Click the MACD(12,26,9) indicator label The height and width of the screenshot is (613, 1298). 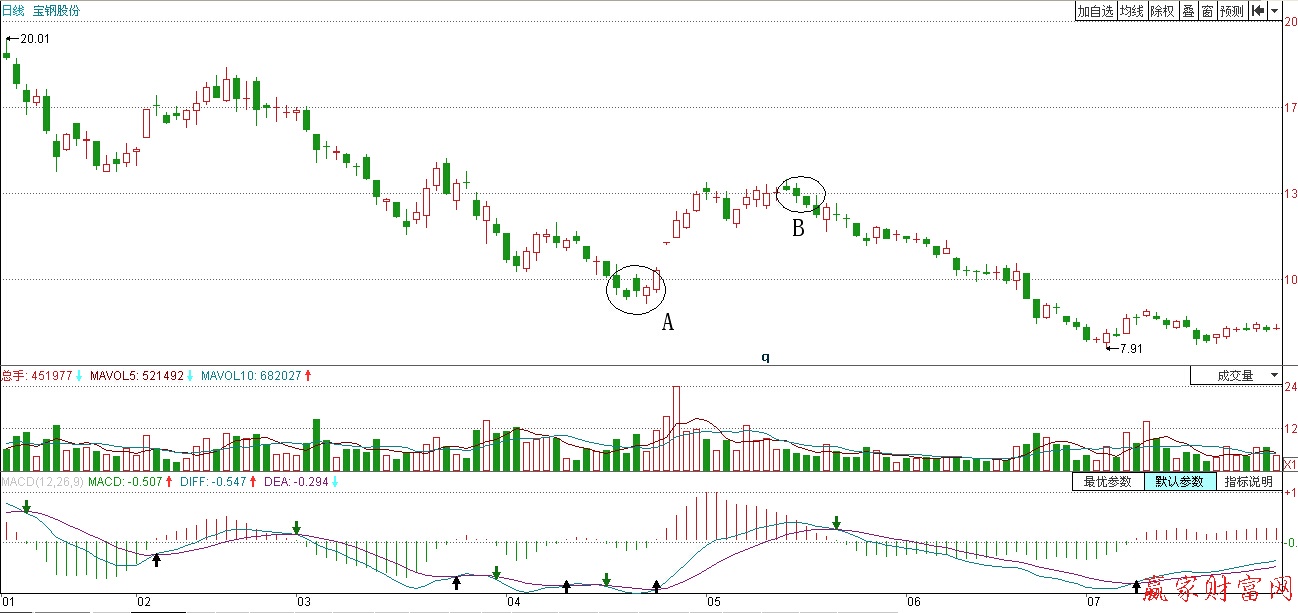tap(39, 482)
